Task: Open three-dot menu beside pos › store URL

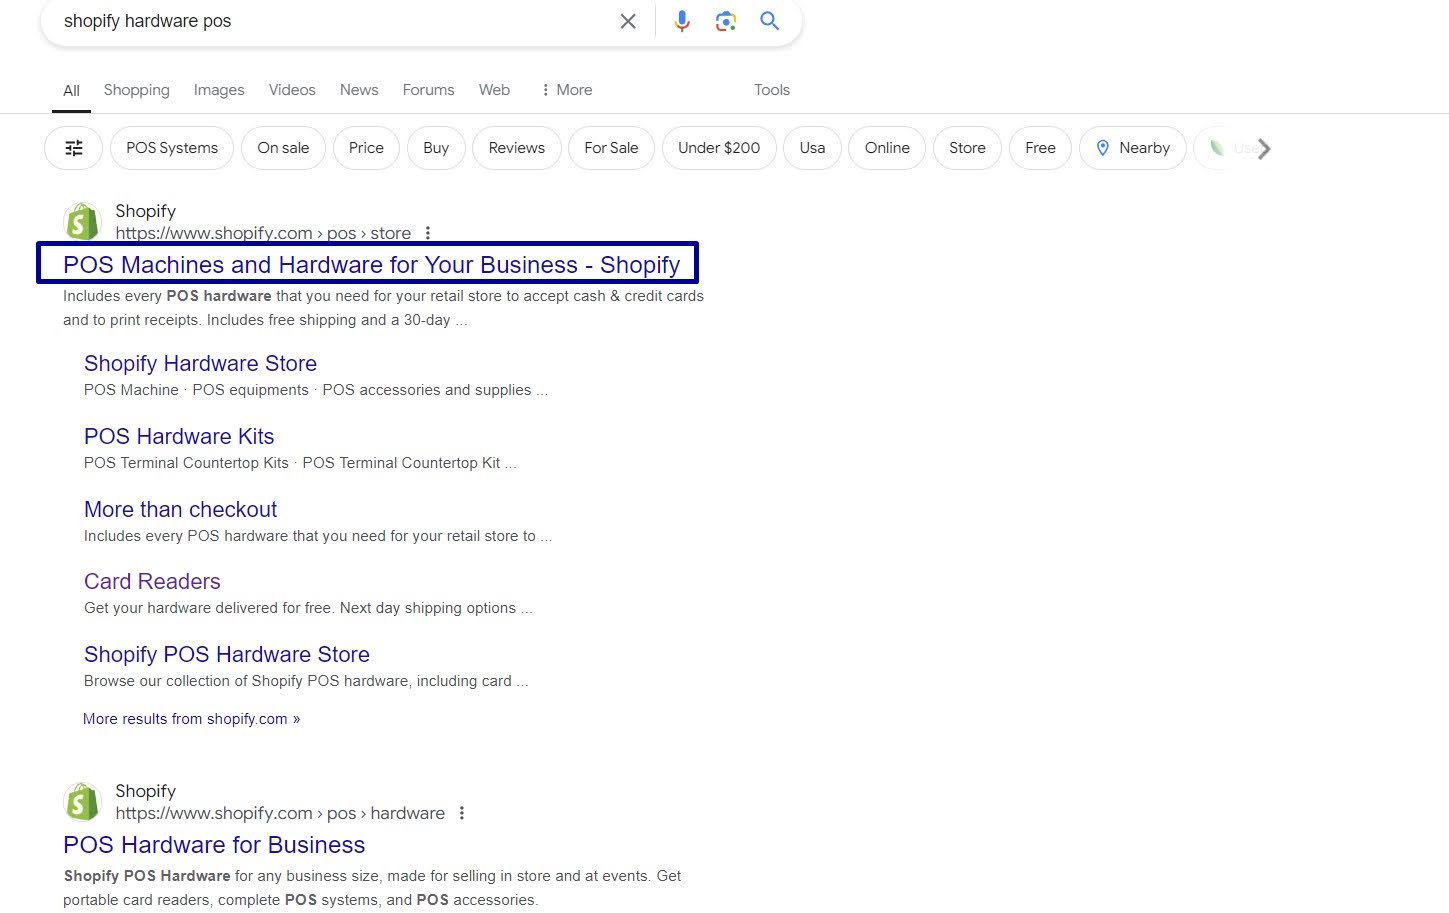Action: point(428,233)
